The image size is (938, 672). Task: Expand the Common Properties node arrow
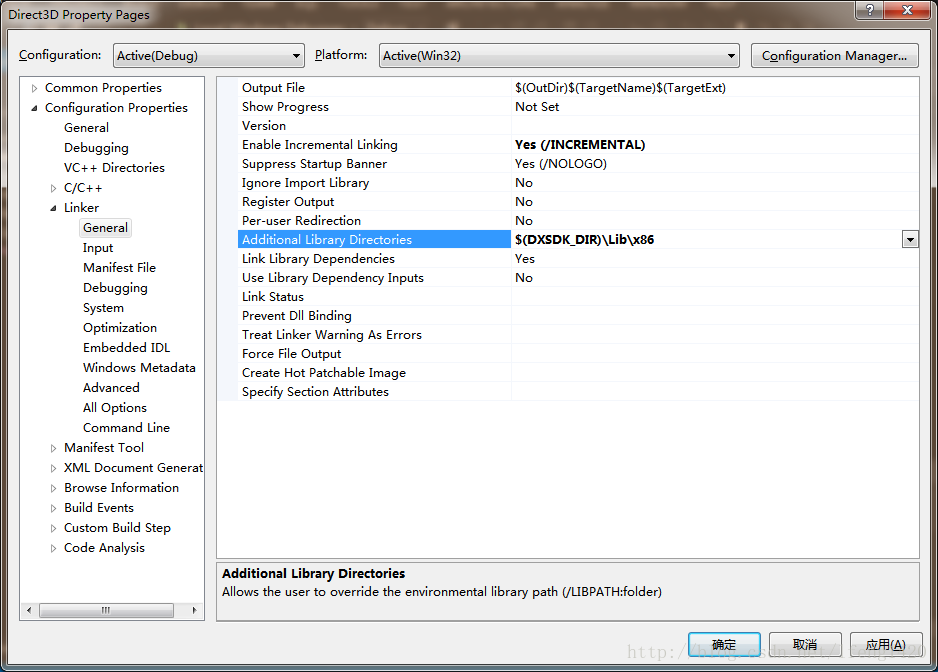tap(34, 88)
